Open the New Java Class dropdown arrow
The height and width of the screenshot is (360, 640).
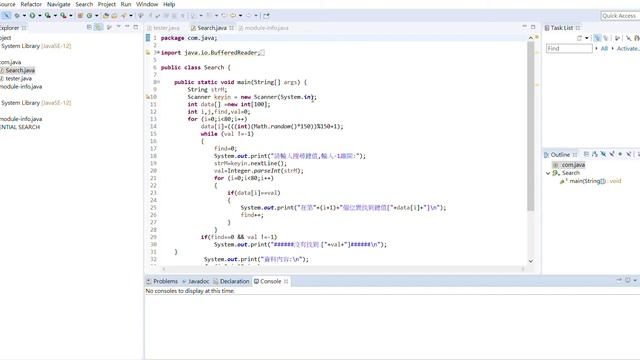pyautogui.click(x=96, y=16)
